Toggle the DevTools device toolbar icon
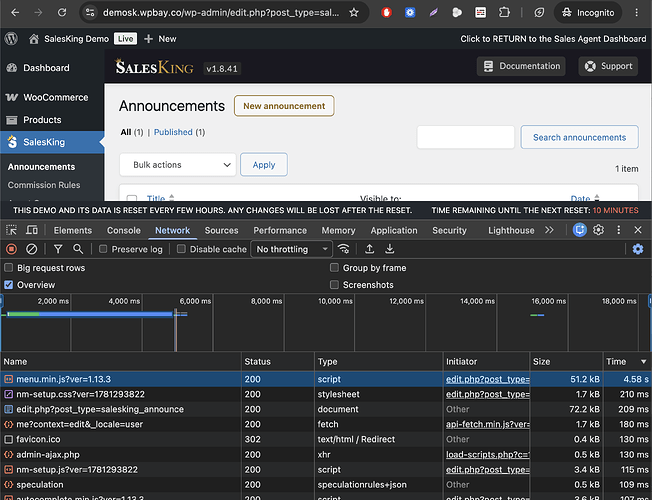652x500 pixels. (x=32, y=230)
